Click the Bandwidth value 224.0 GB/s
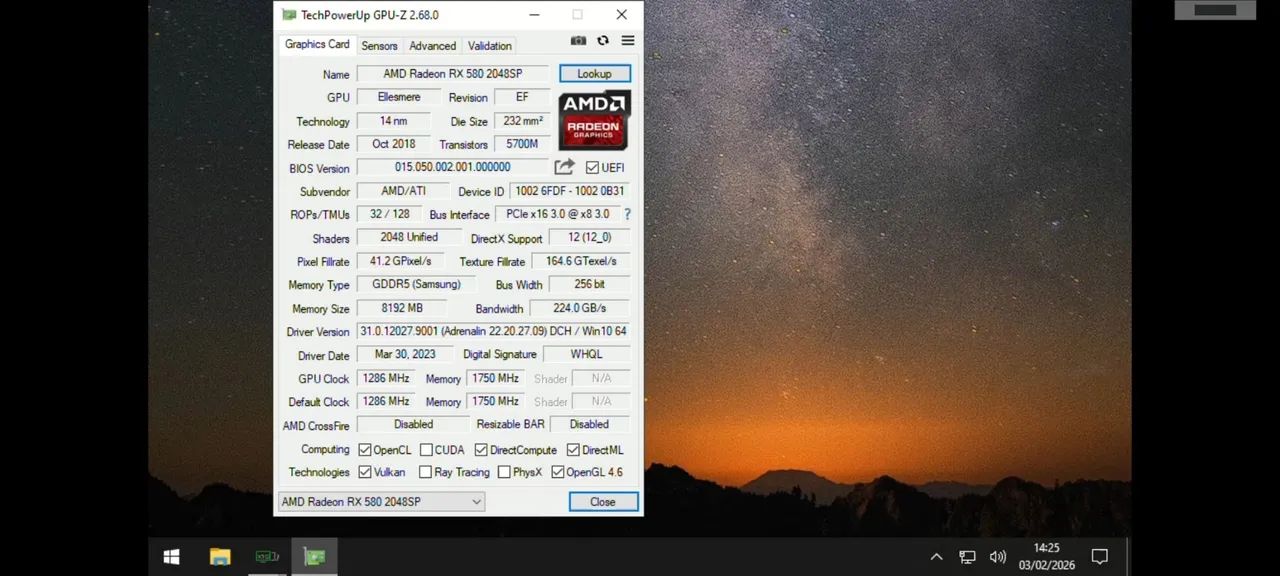Screen dimensions: 1280x576 click(580, 308)
